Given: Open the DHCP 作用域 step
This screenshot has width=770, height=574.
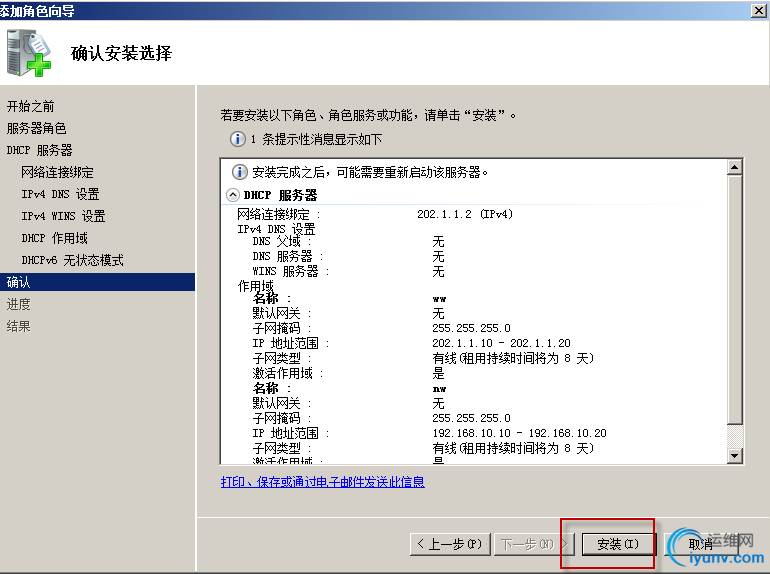Looking at the screenshot, I should 54,238.
